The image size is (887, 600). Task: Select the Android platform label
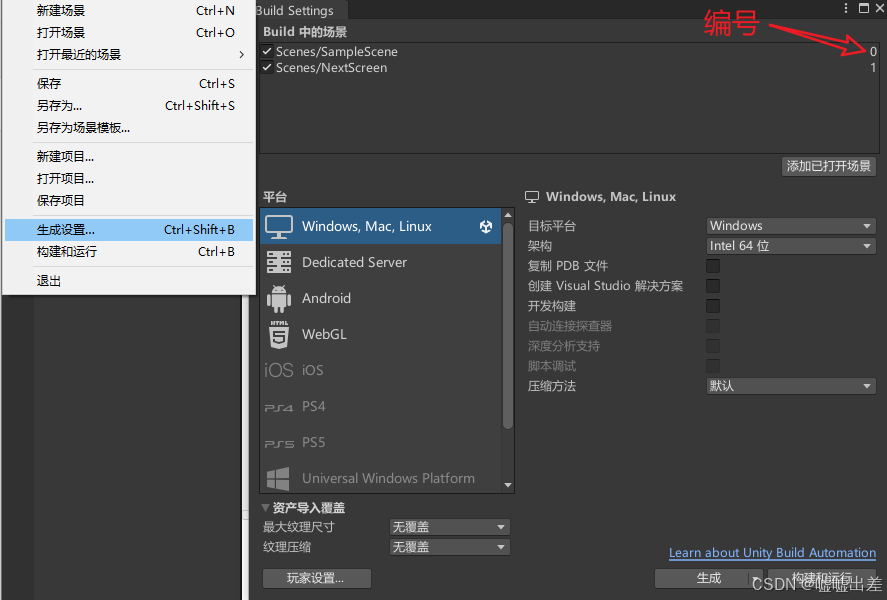(326, 298)
